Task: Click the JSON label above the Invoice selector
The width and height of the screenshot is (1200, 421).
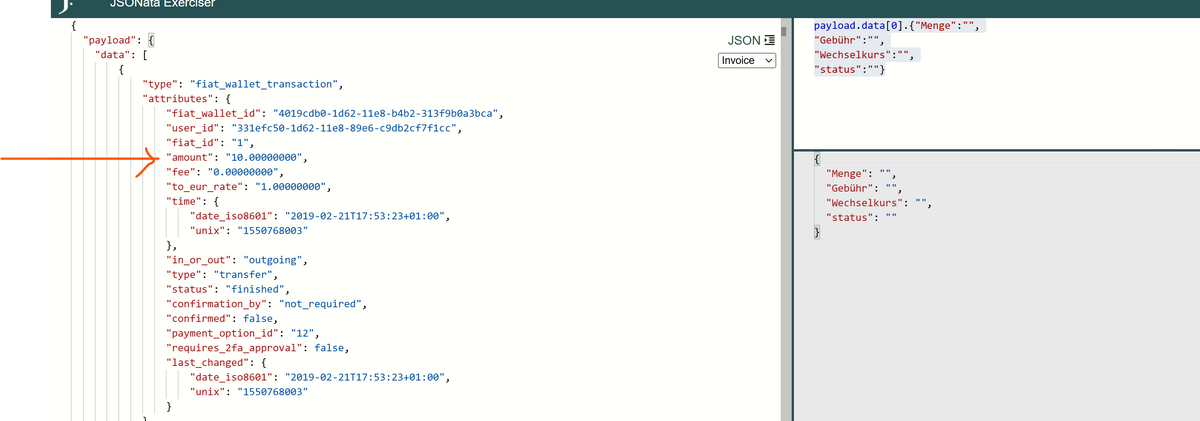Action: [x=745, y=40]
